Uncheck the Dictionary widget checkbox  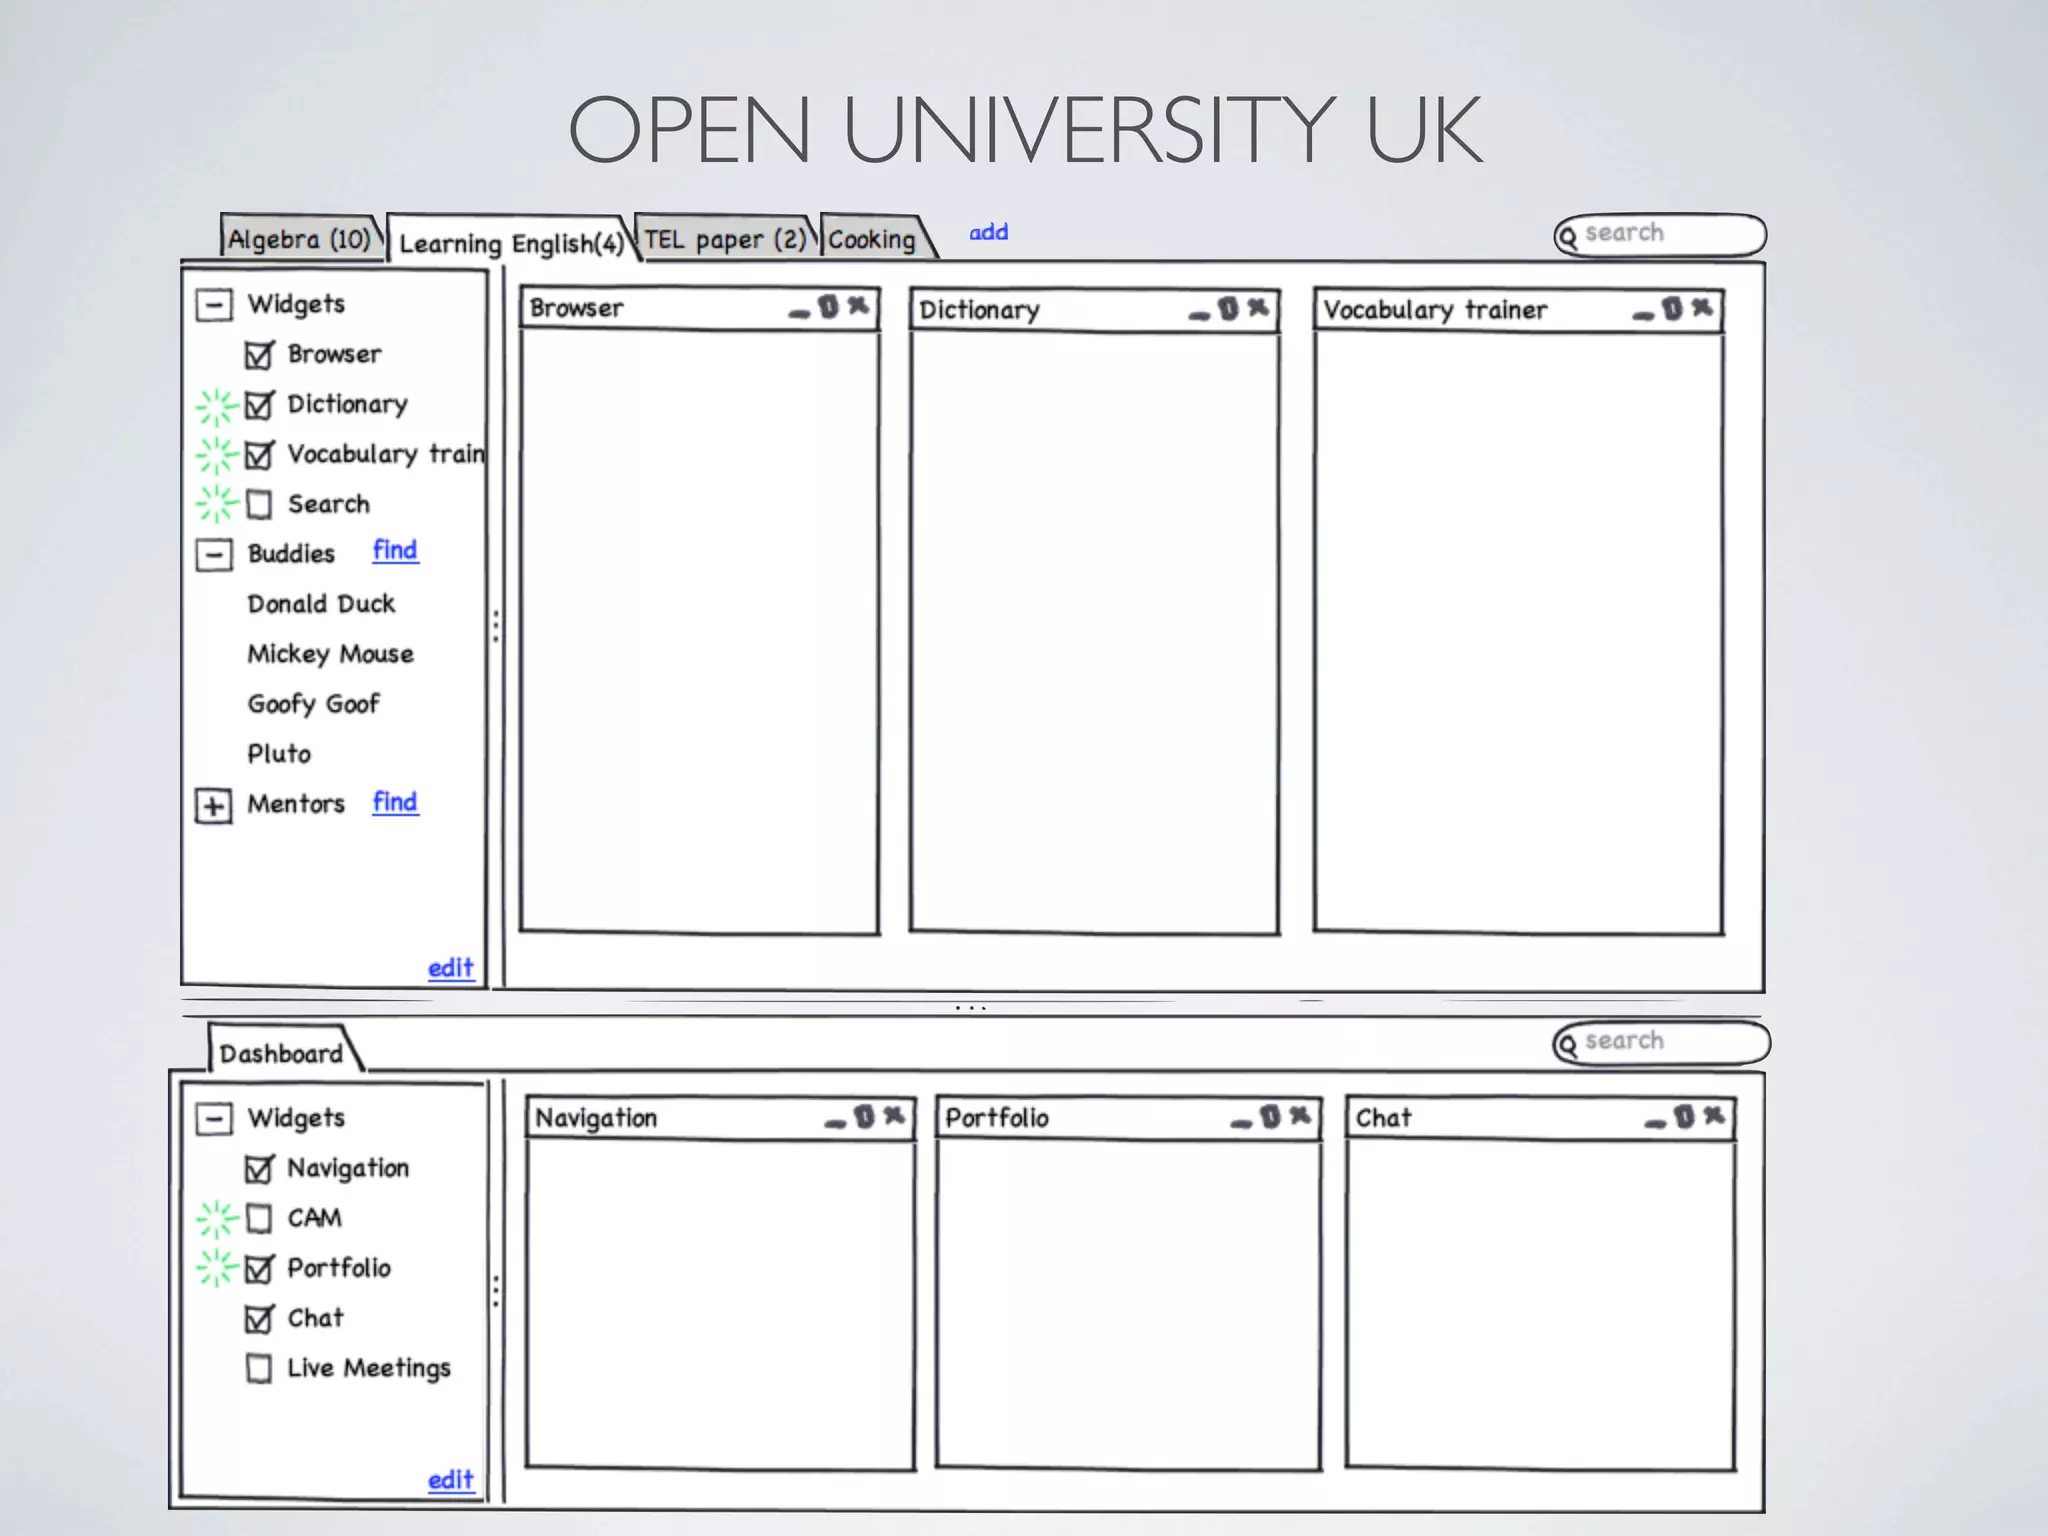[x=259, y=405]
